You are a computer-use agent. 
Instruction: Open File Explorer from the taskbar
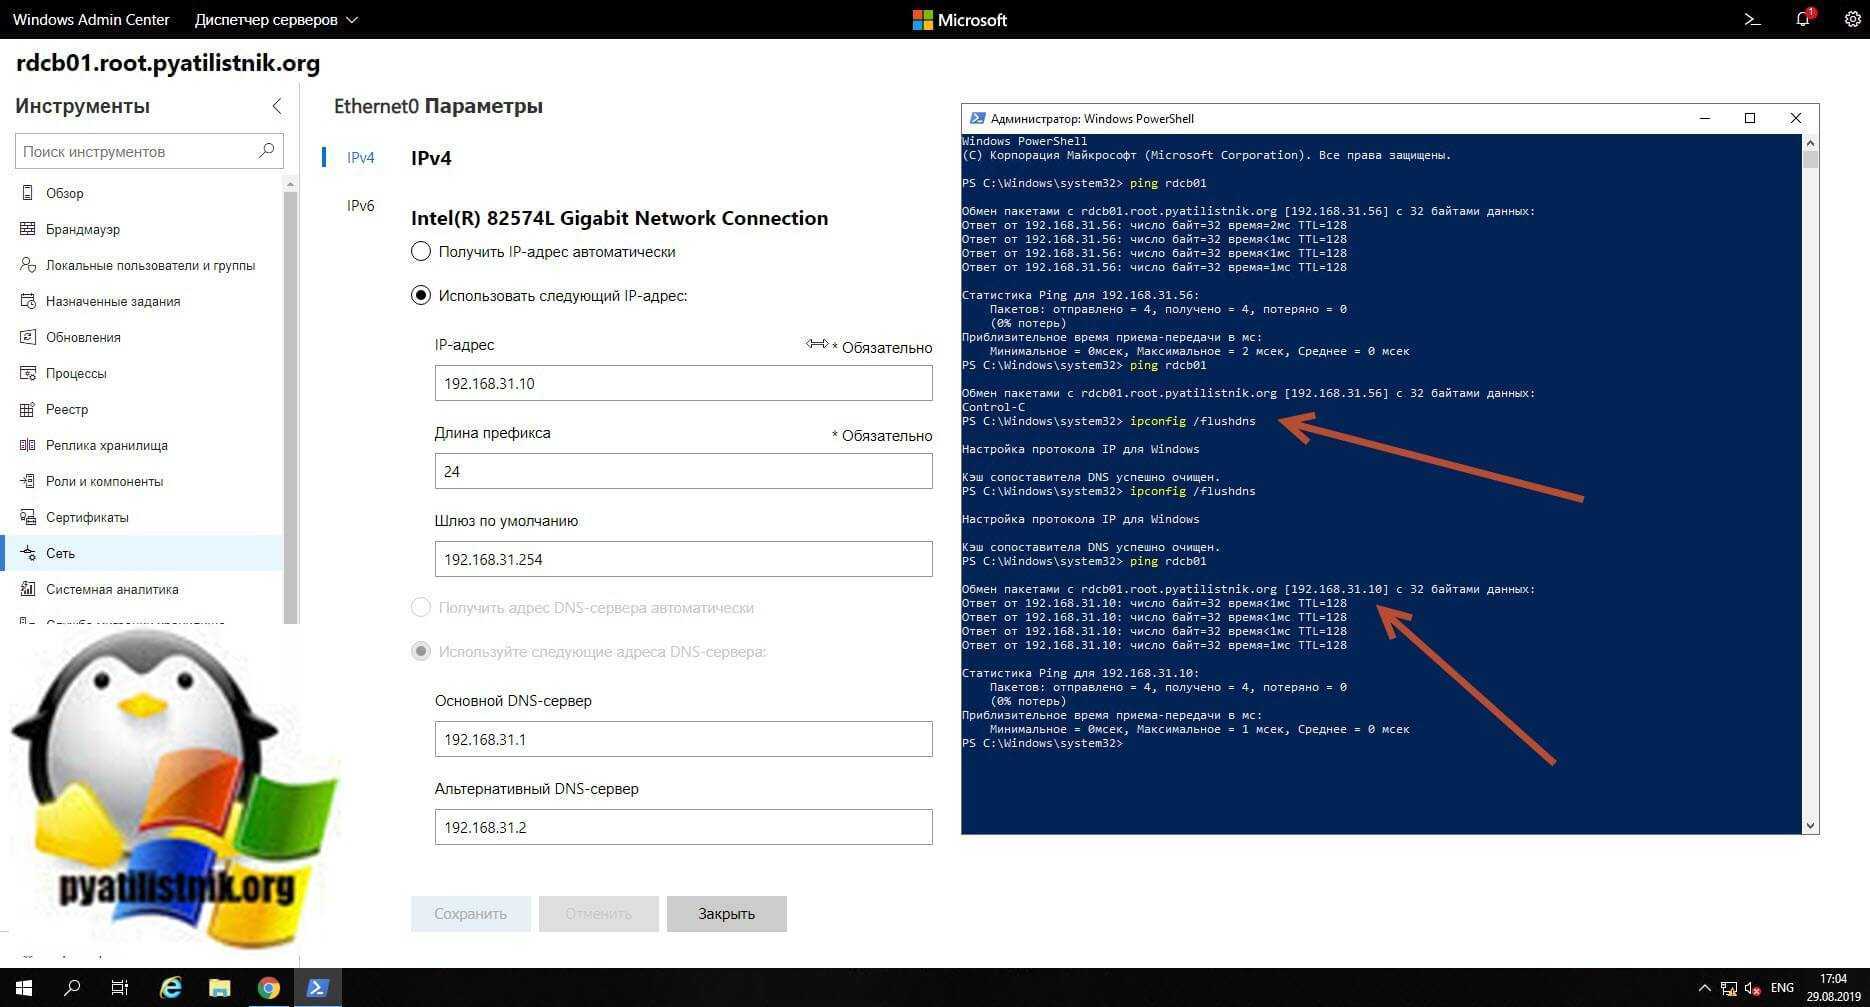point(219,988)
